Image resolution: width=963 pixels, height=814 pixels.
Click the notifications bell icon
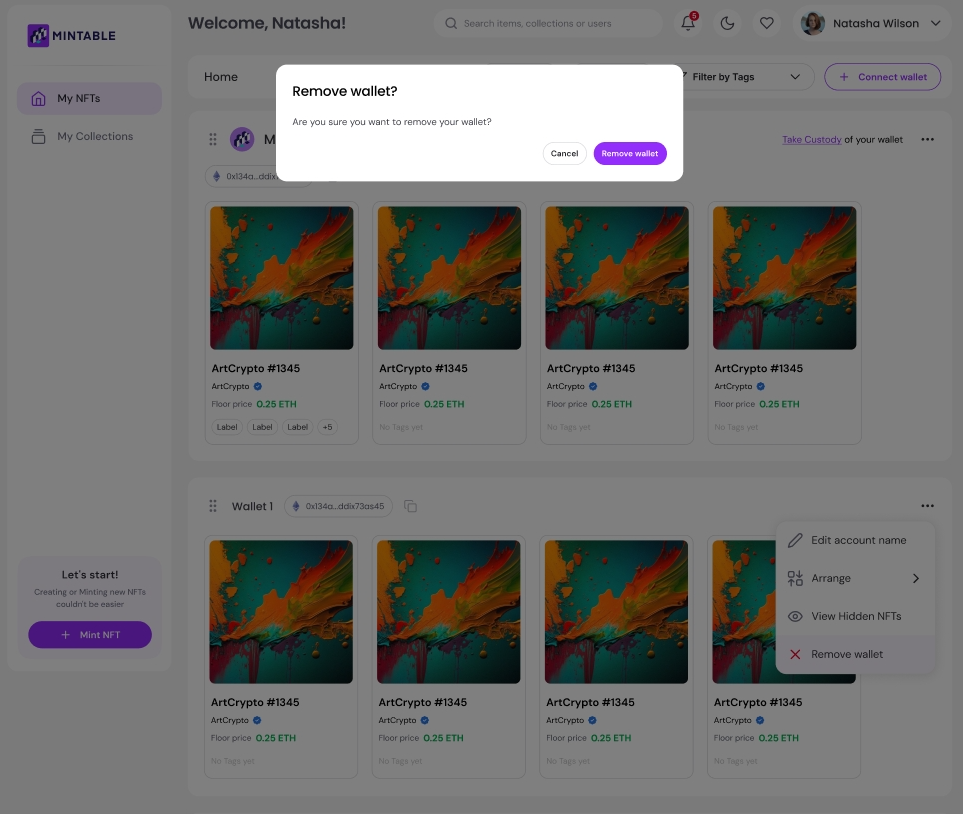[688, 23]
